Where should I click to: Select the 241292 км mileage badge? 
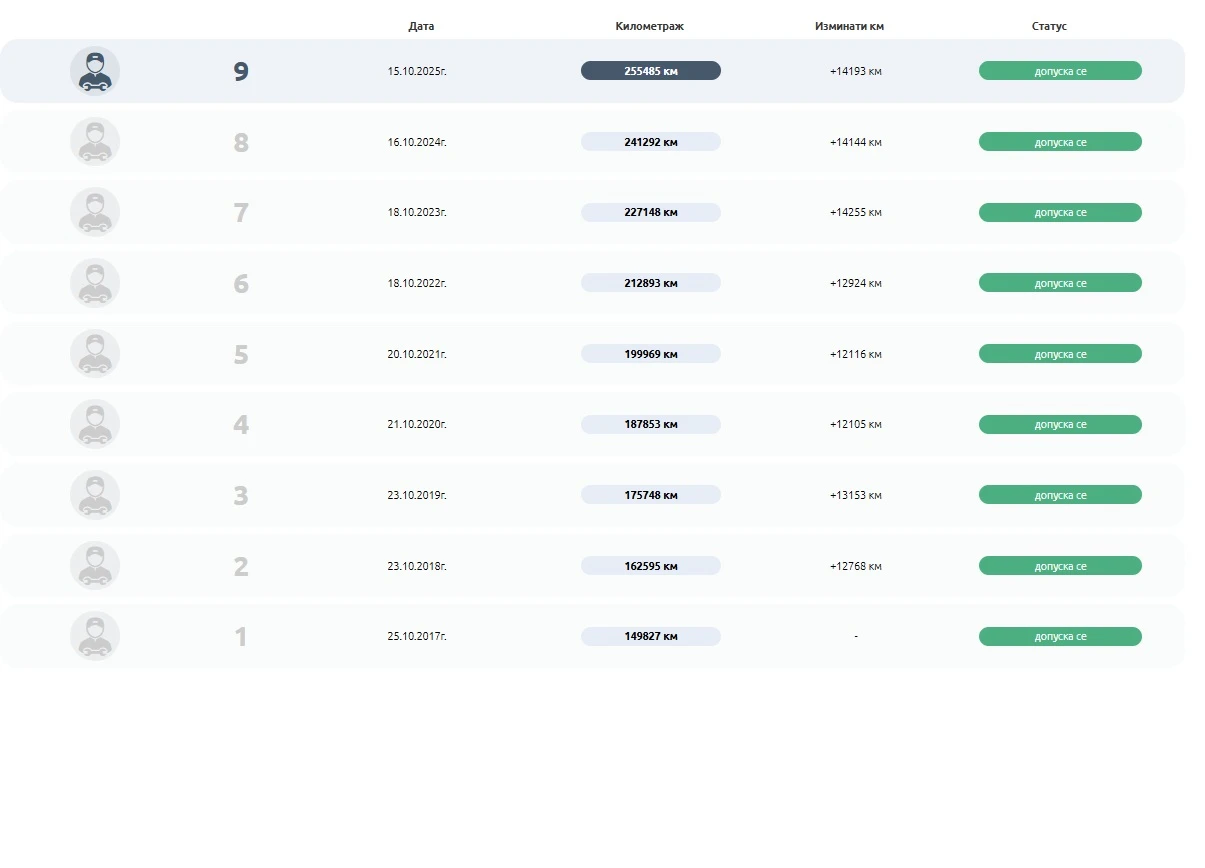[x=650, y=142]
